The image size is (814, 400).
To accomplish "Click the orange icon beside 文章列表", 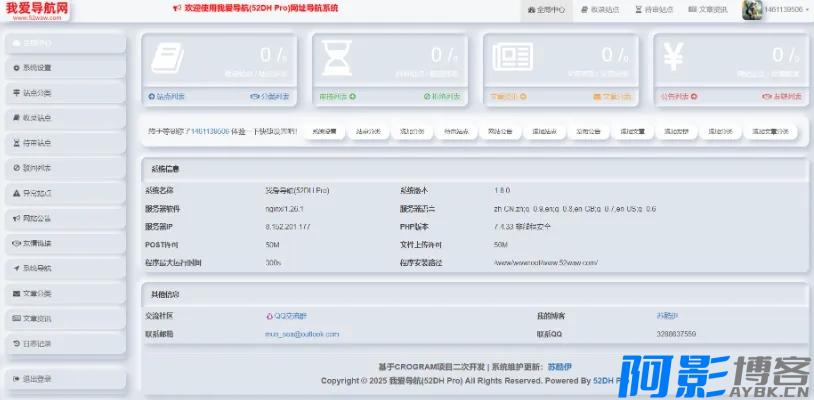I will [x=523, y=96].
